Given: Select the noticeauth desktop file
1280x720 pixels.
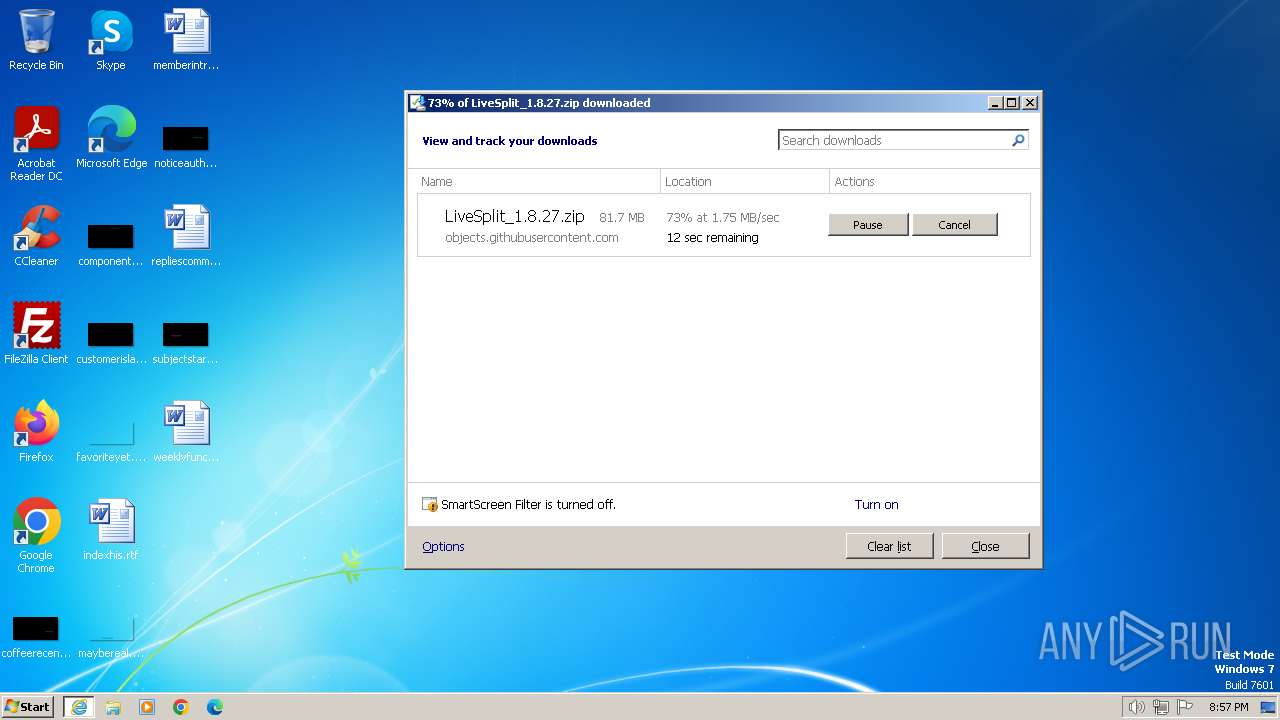Looking at the screenshot, I should (186, 145).
